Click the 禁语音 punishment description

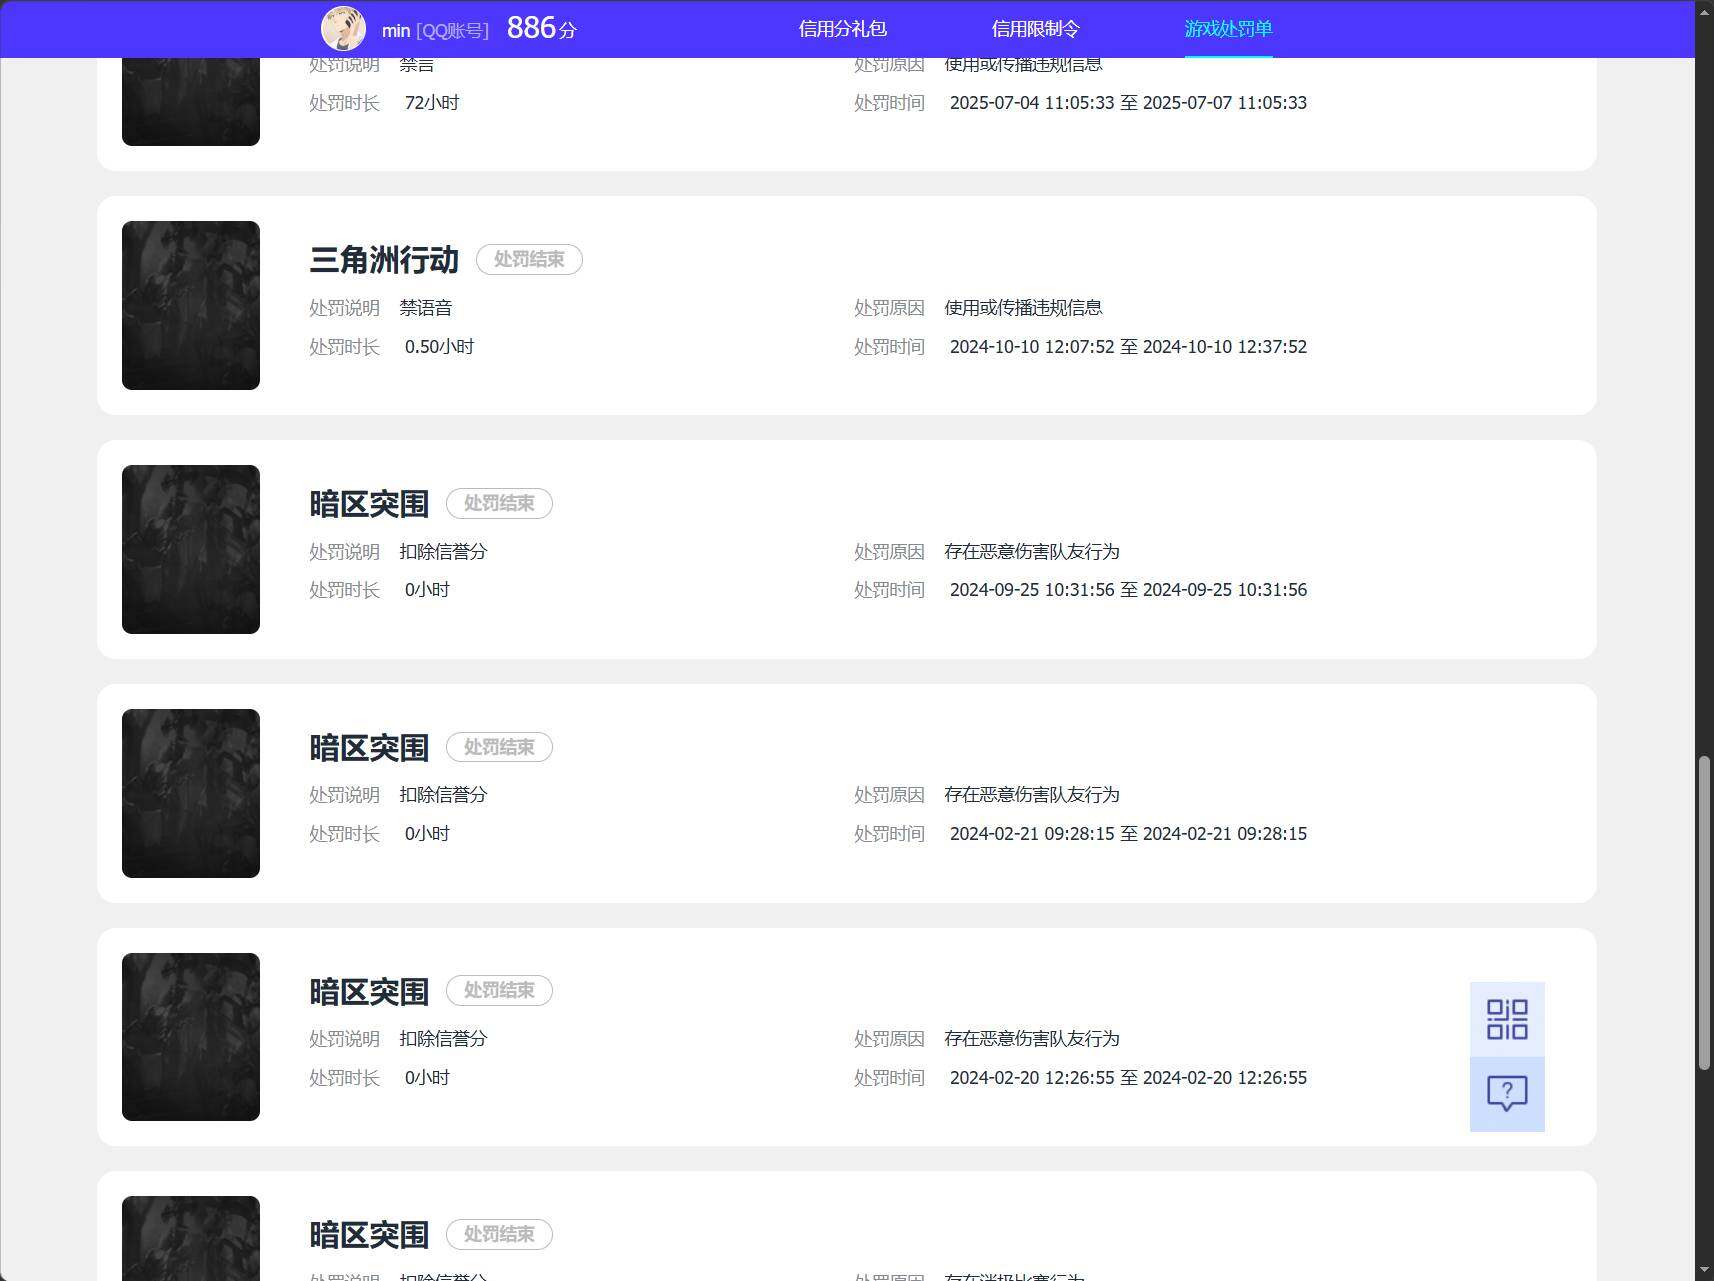pyautogui.click(x=426, y=308)
